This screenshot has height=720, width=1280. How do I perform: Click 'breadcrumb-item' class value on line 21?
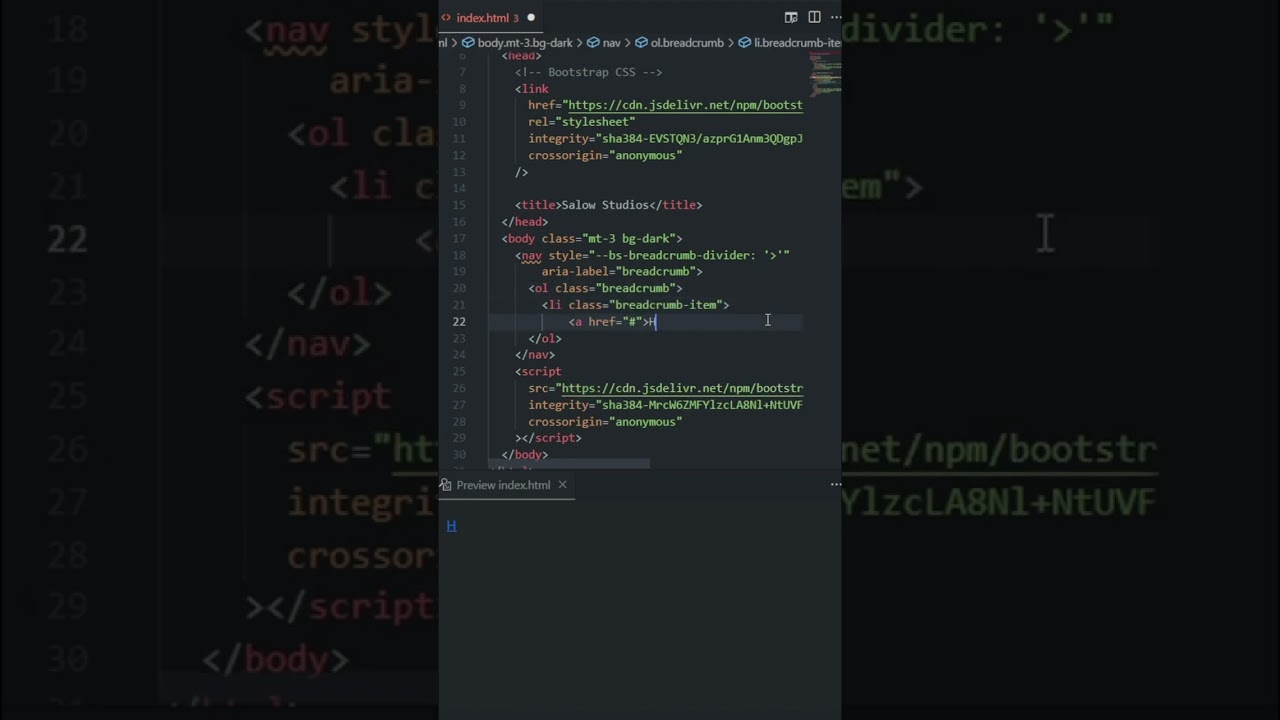click(x=665, y=305)
